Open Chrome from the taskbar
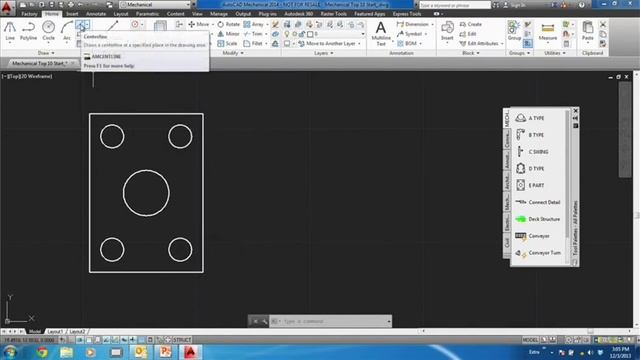640x360 pixels. point(42,352)
